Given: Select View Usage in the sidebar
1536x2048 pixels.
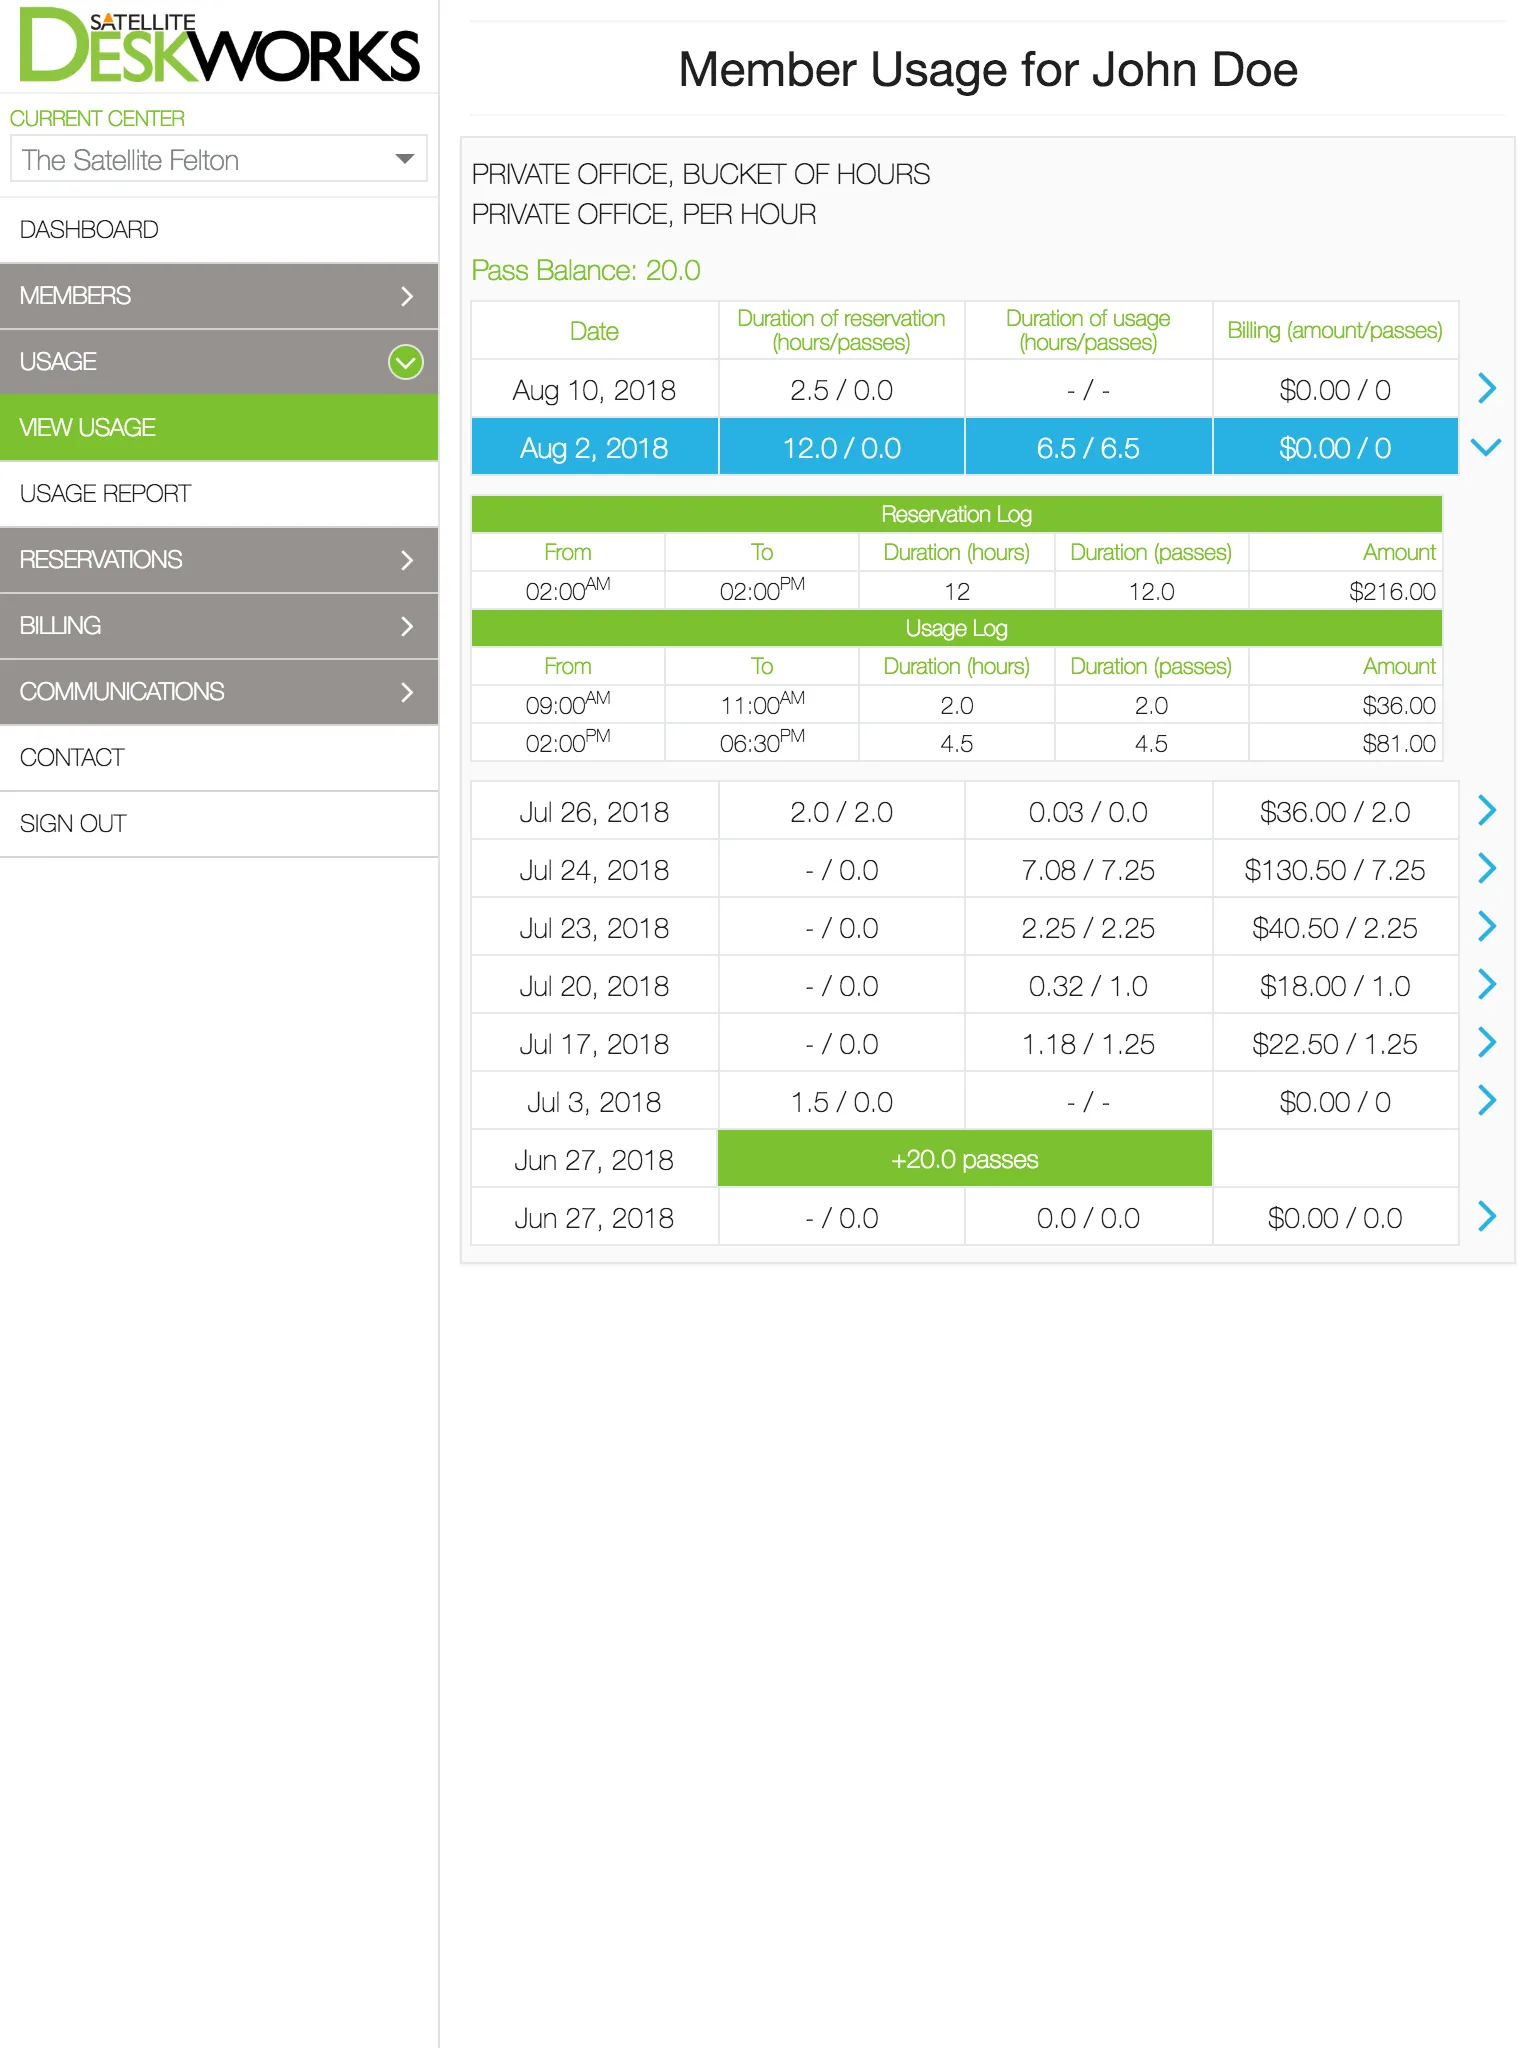Looking at the screenshot, I should pyautogui.click(x=219, y=428).
